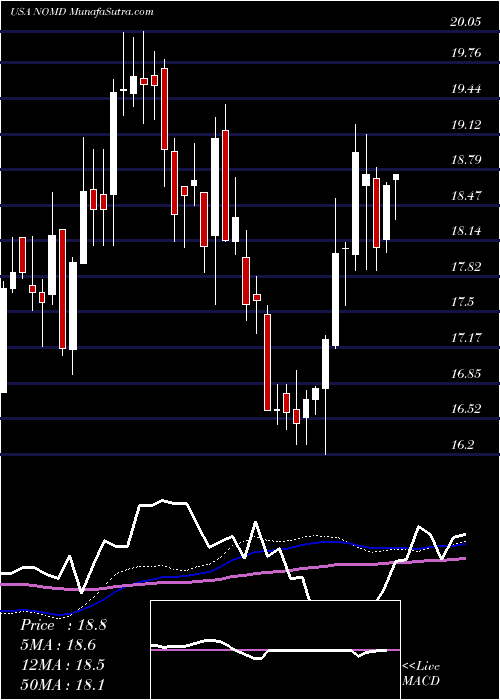The width and height of the screenshot is (500, 700).
Task: Select the 18.14 price axis label
Action: tap(466, 231)
